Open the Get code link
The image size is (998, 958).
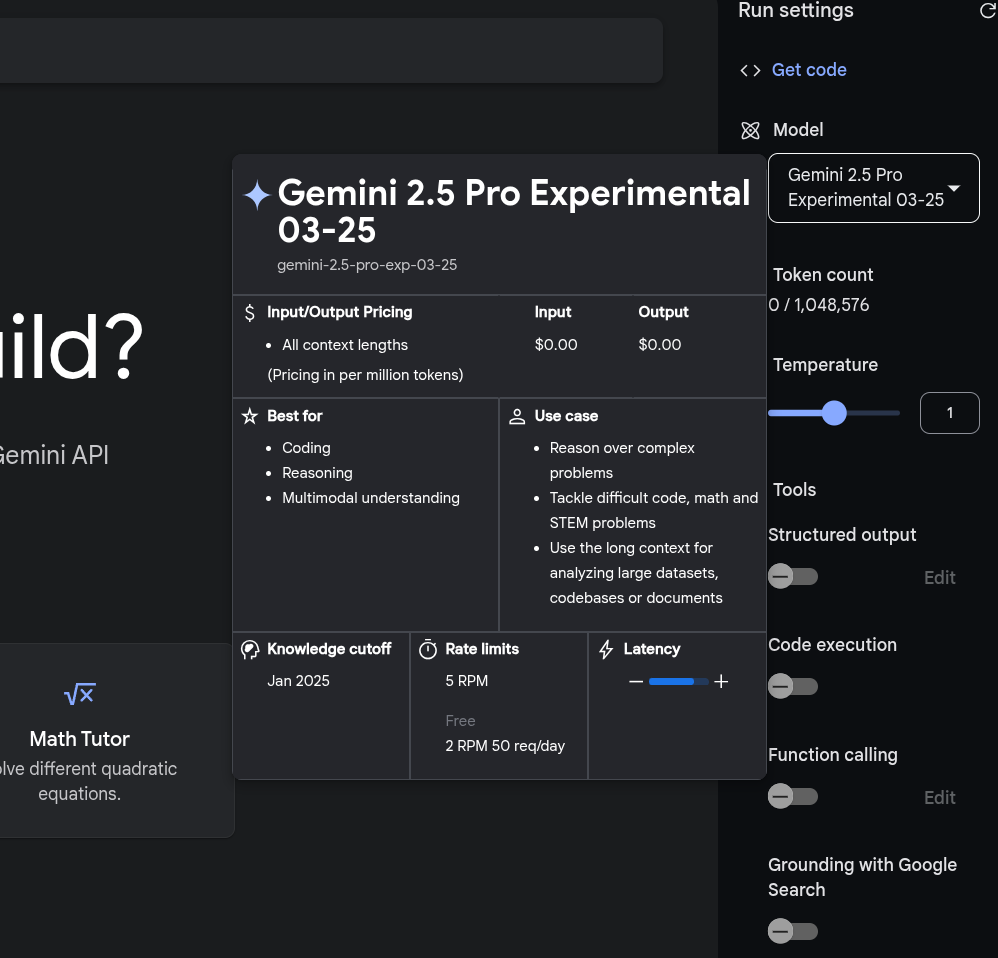tap(809, 70)
